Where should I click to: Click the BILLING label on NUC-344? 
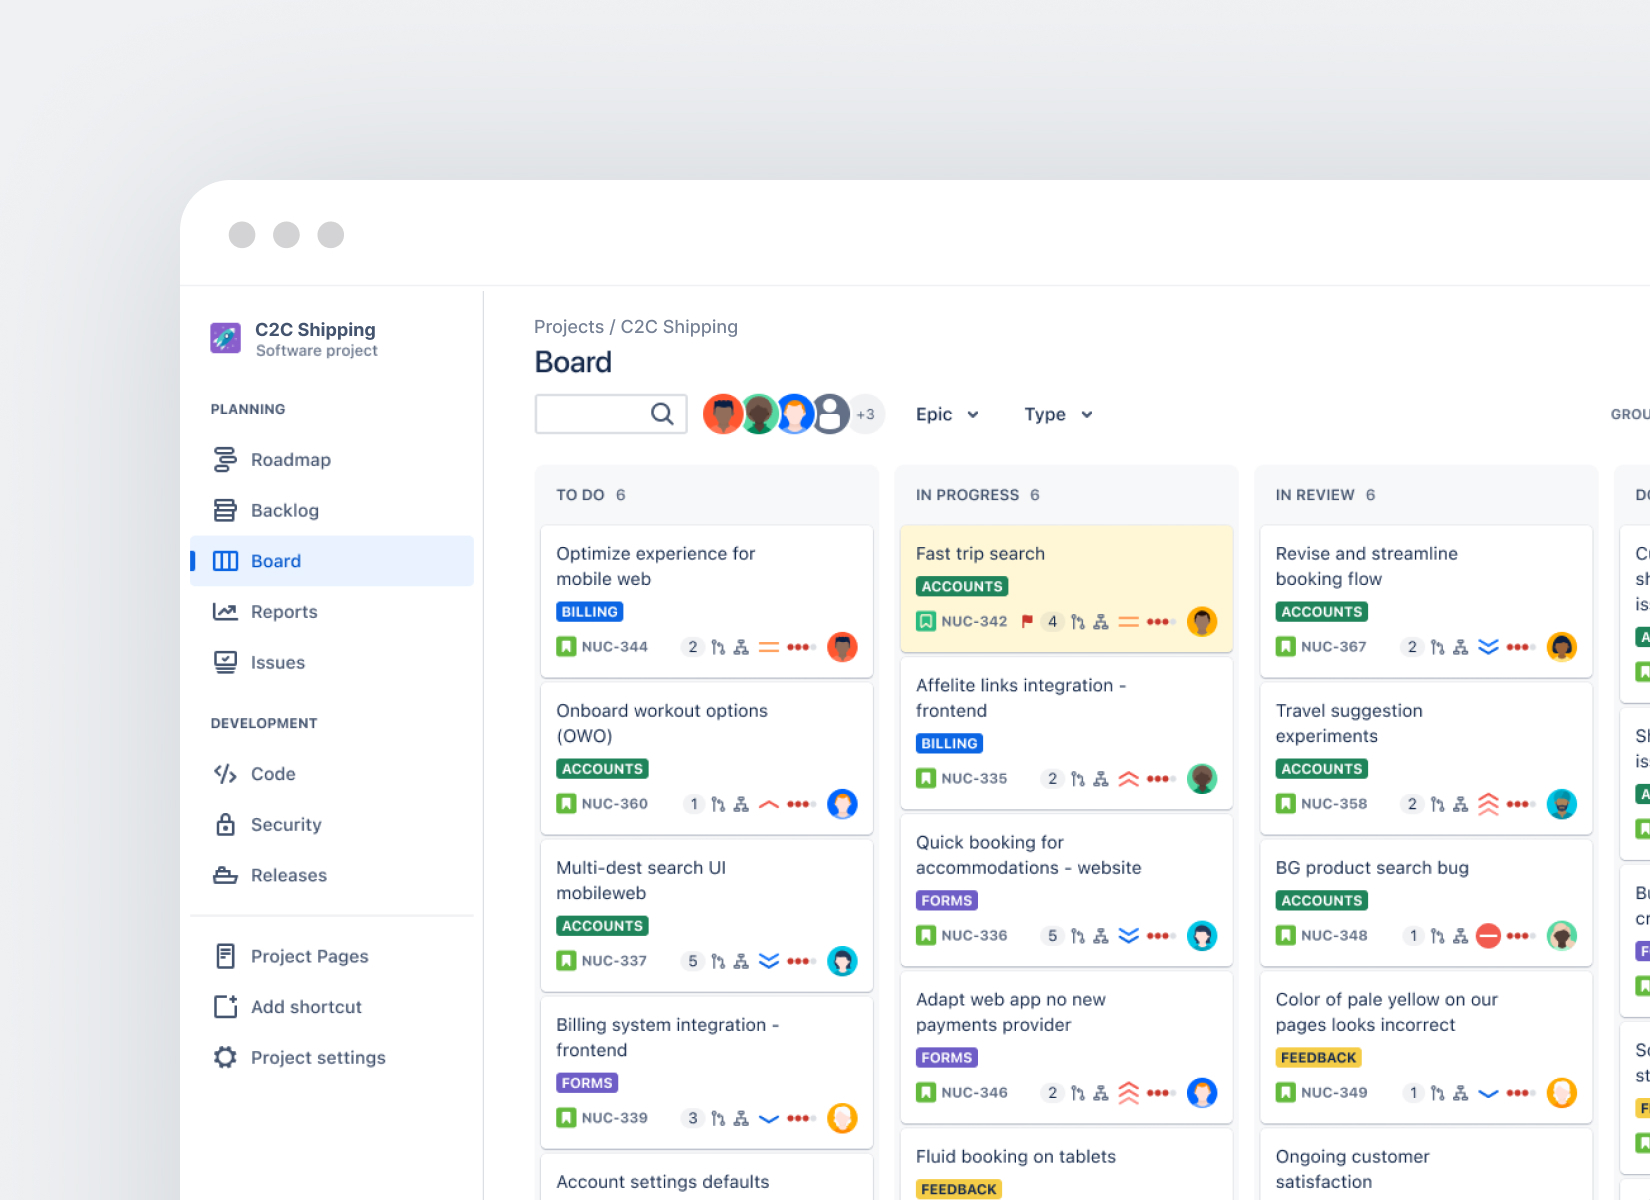[x=589, y=612]
